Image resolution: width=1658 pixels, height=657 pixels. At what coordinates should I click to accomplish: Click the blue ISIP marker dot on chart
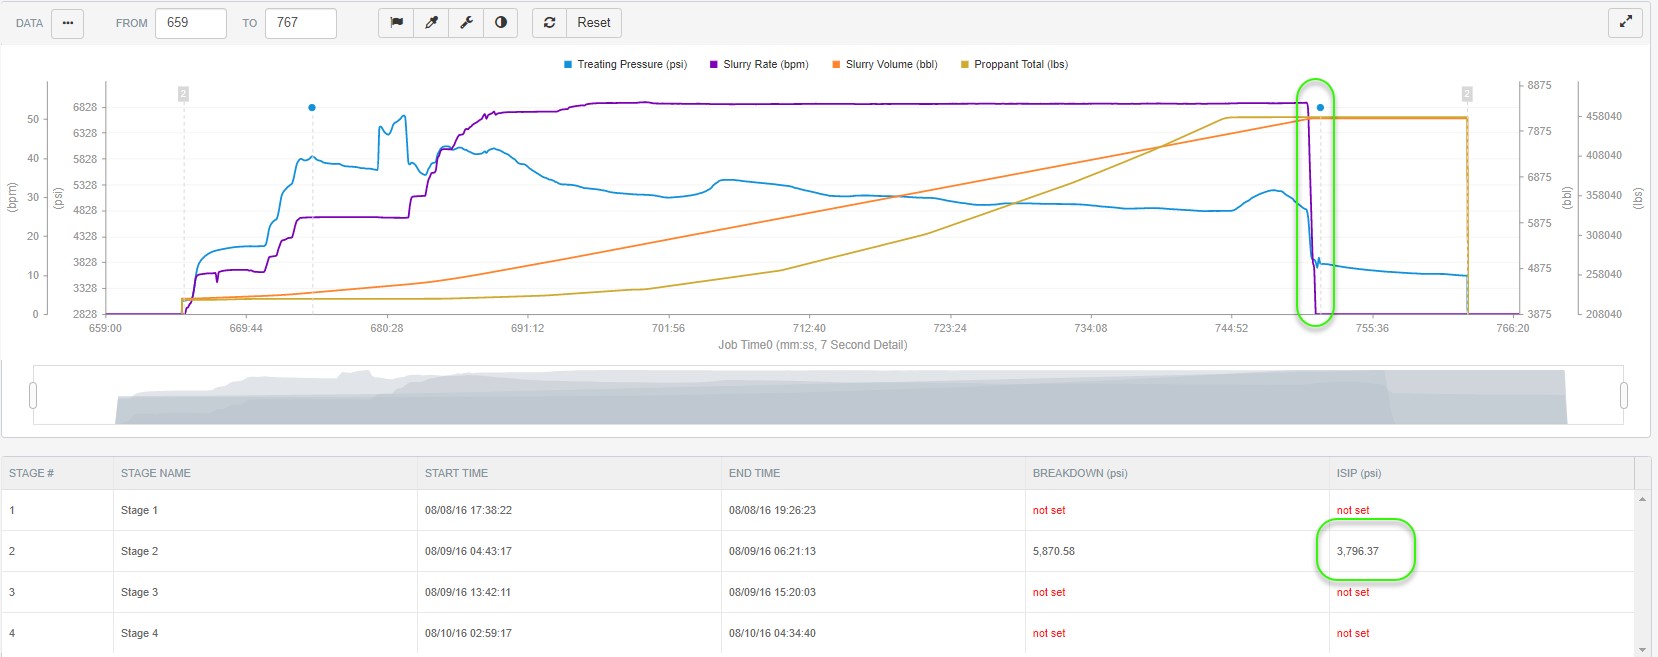pyautogui.click(x=1320, y=108)
